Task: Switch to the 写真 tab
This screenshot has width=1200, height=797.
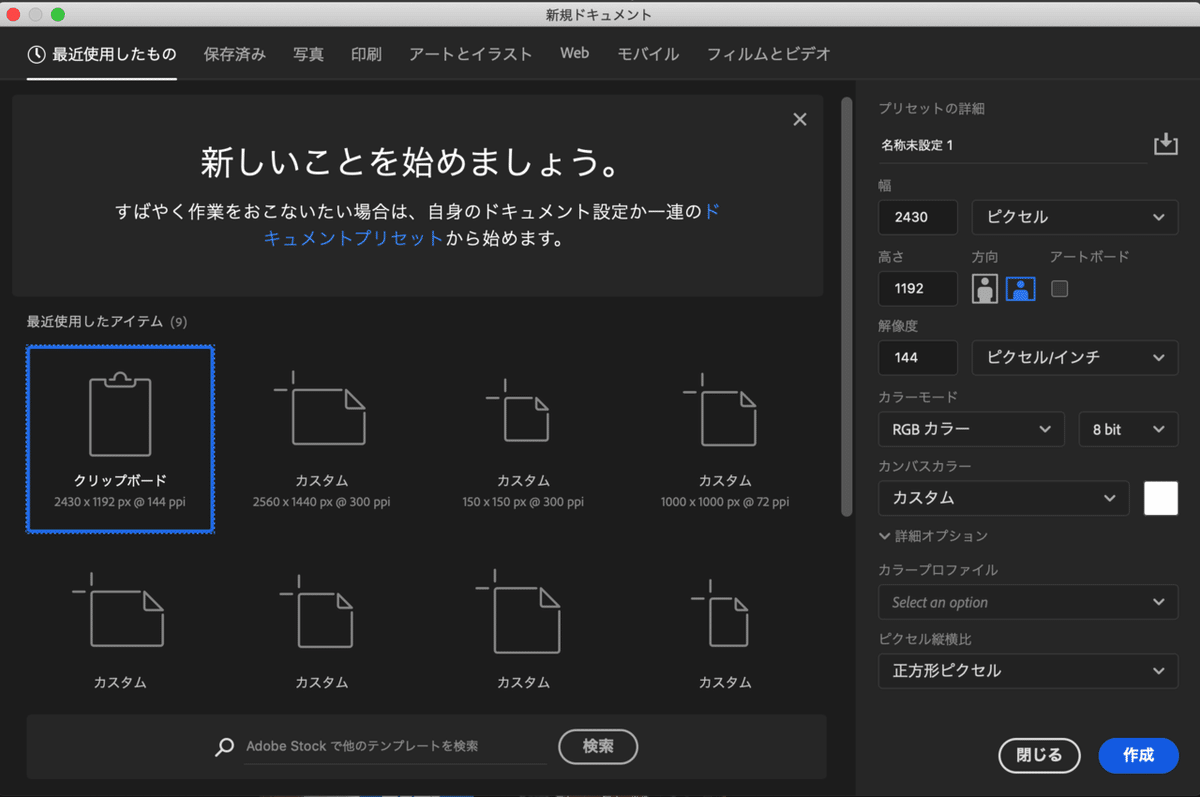Action: [308, 54]
